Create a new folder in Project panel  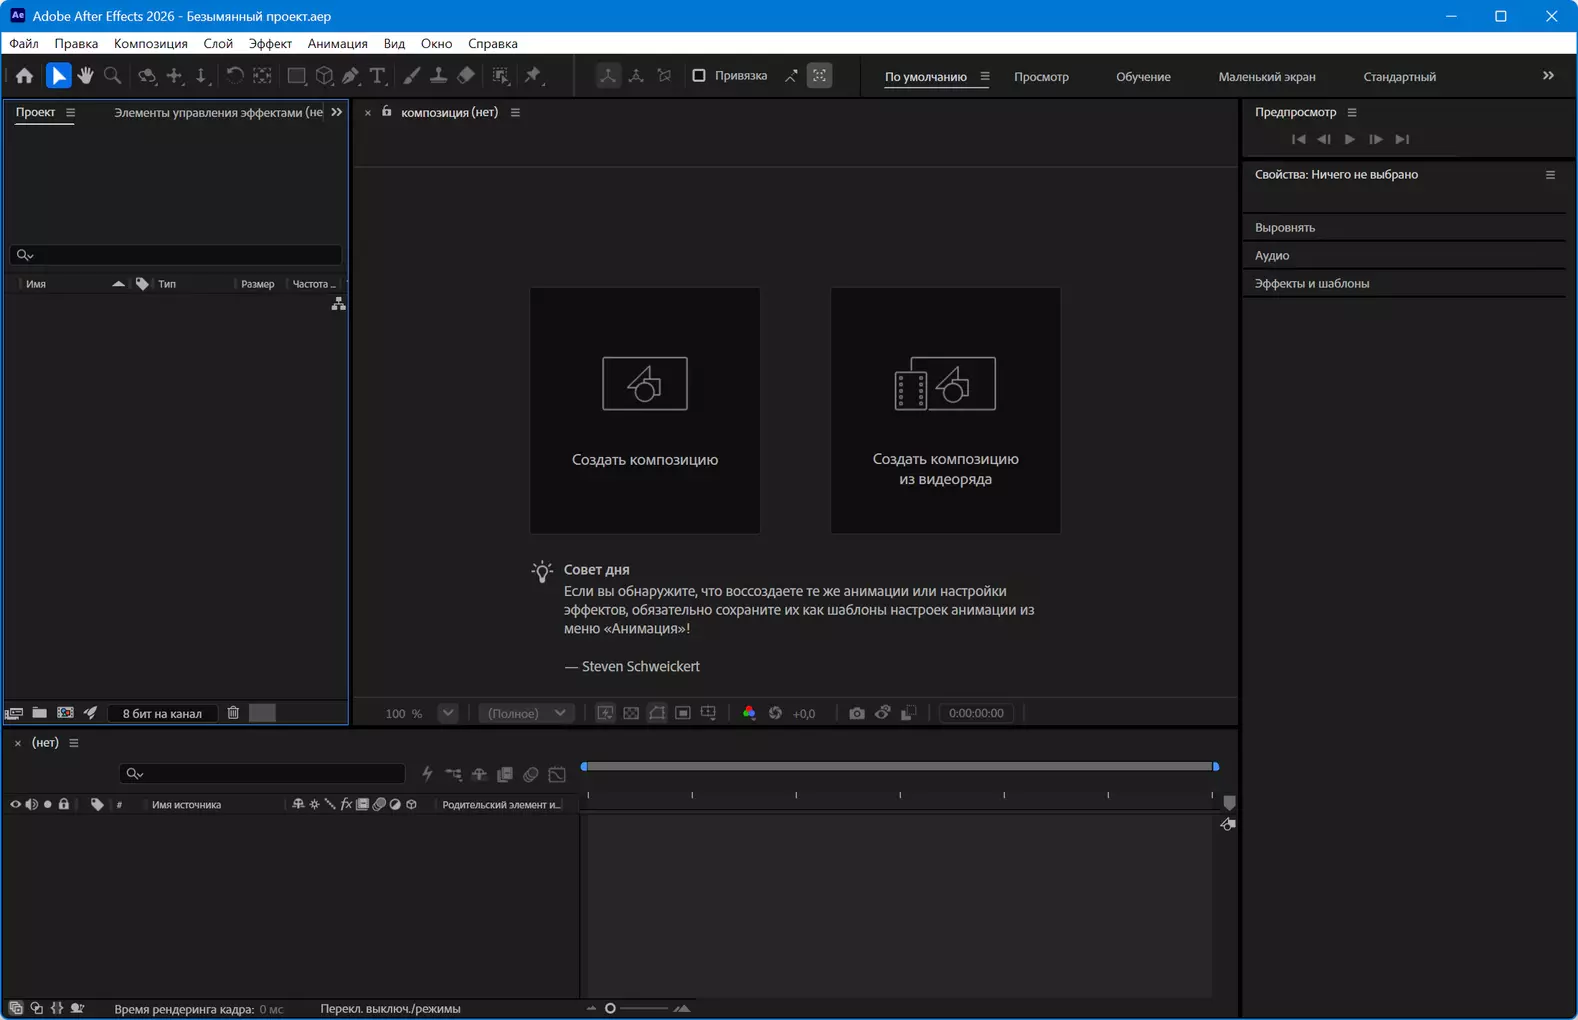click(39, 713)
